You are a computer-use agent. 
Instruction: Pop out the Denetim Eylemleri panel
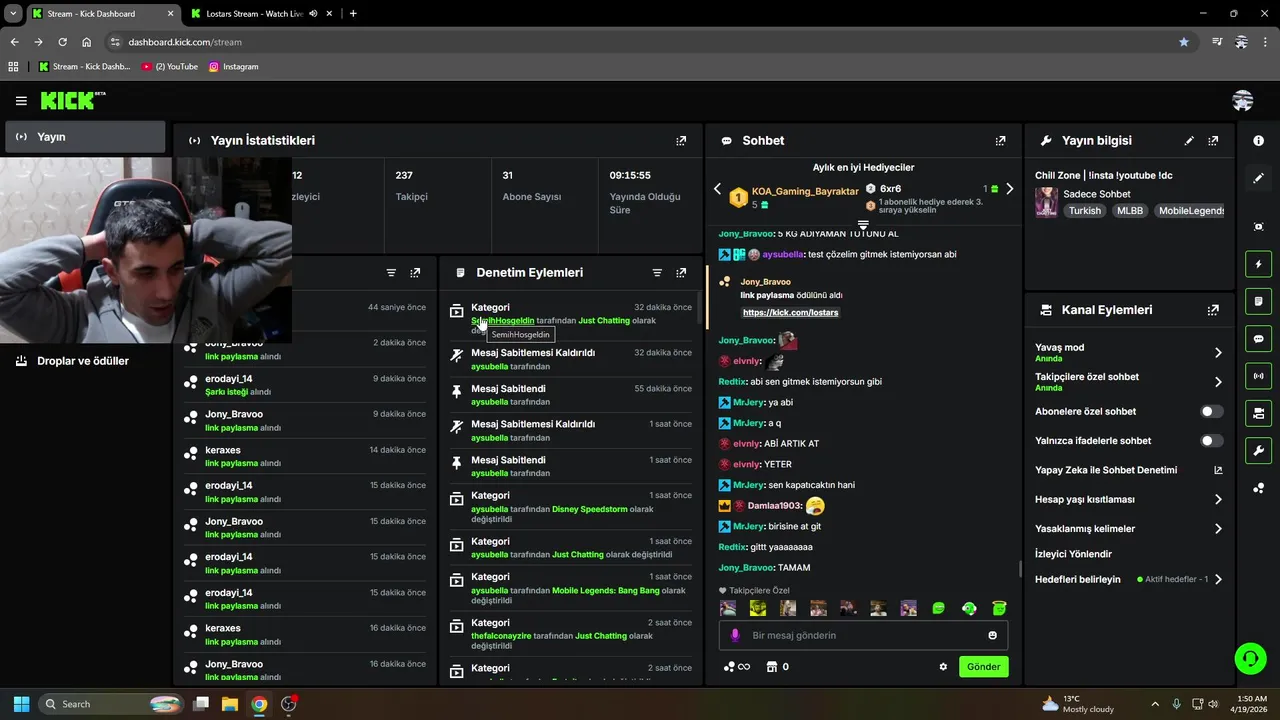[x=681, y=273]
